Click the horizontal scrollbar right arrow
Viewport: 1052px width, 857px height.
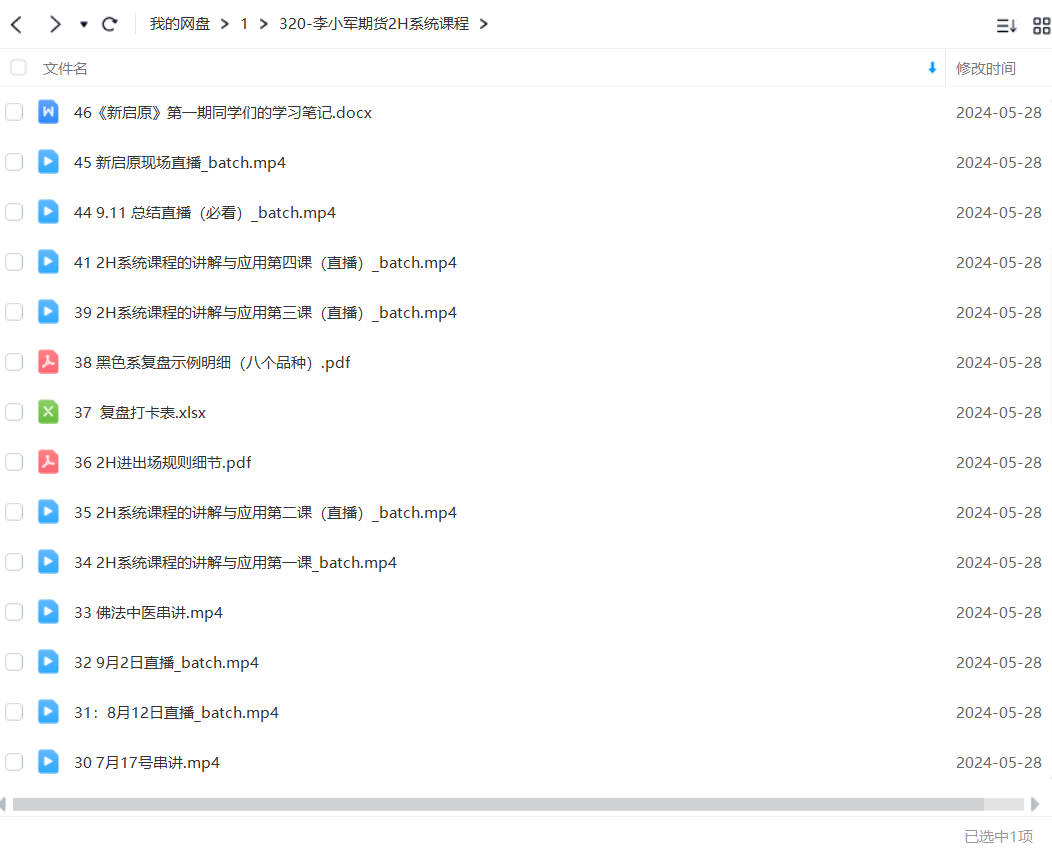tap(1035, 804)
